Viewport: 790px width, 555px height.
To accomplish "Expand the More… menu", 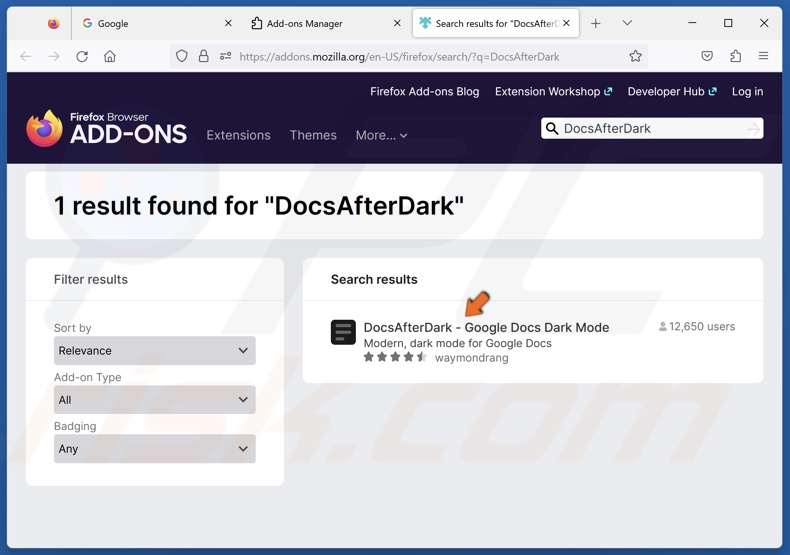I will (x=381, y=135).
